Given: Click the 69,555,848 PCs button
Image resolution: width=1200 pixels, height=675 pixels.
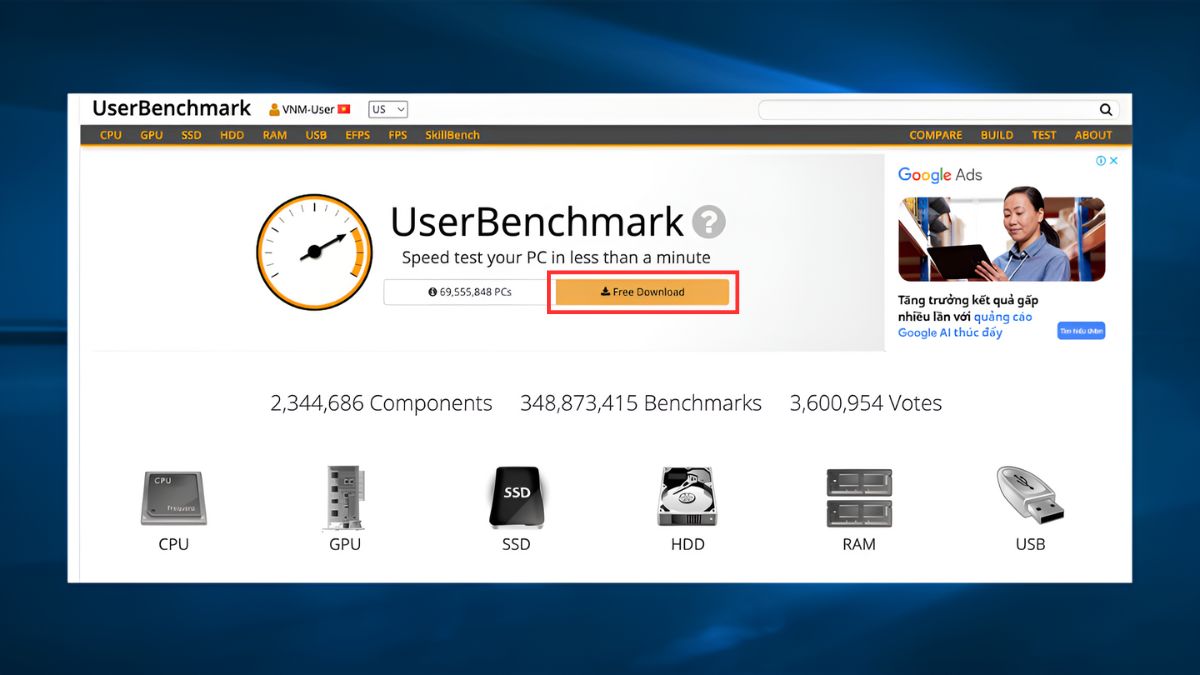Looking at the screenshot, I should tap(469, 292).
